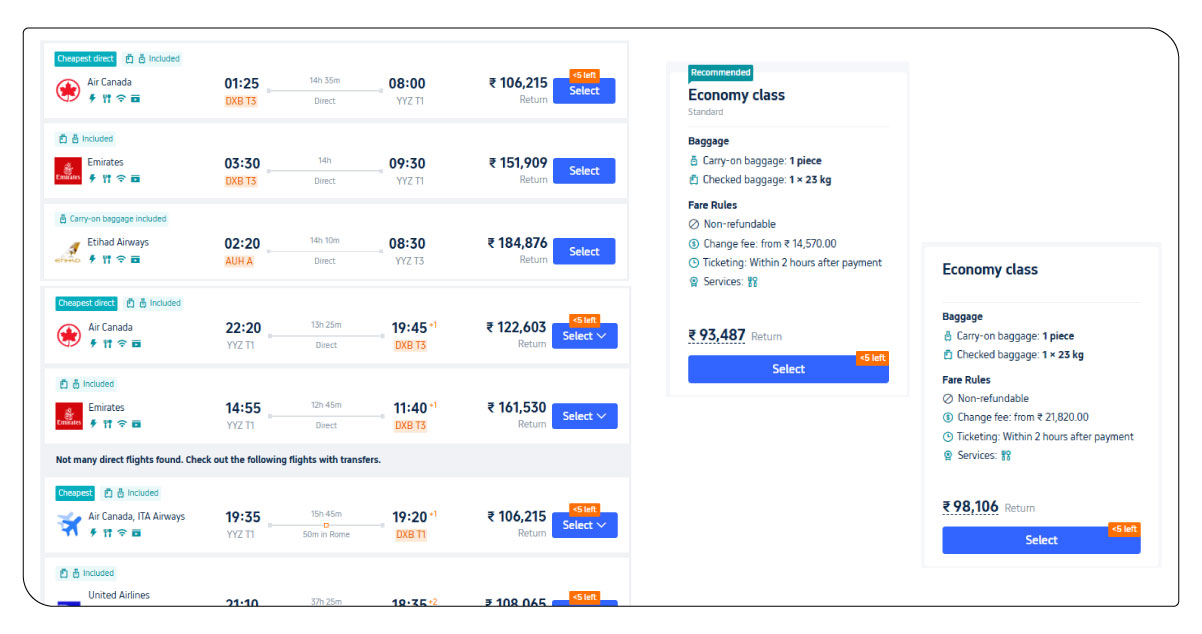Click the Wi-Fi icon under Air Canada
Image resolution: width=1202 pixels, height=634 pixels.
121,99
